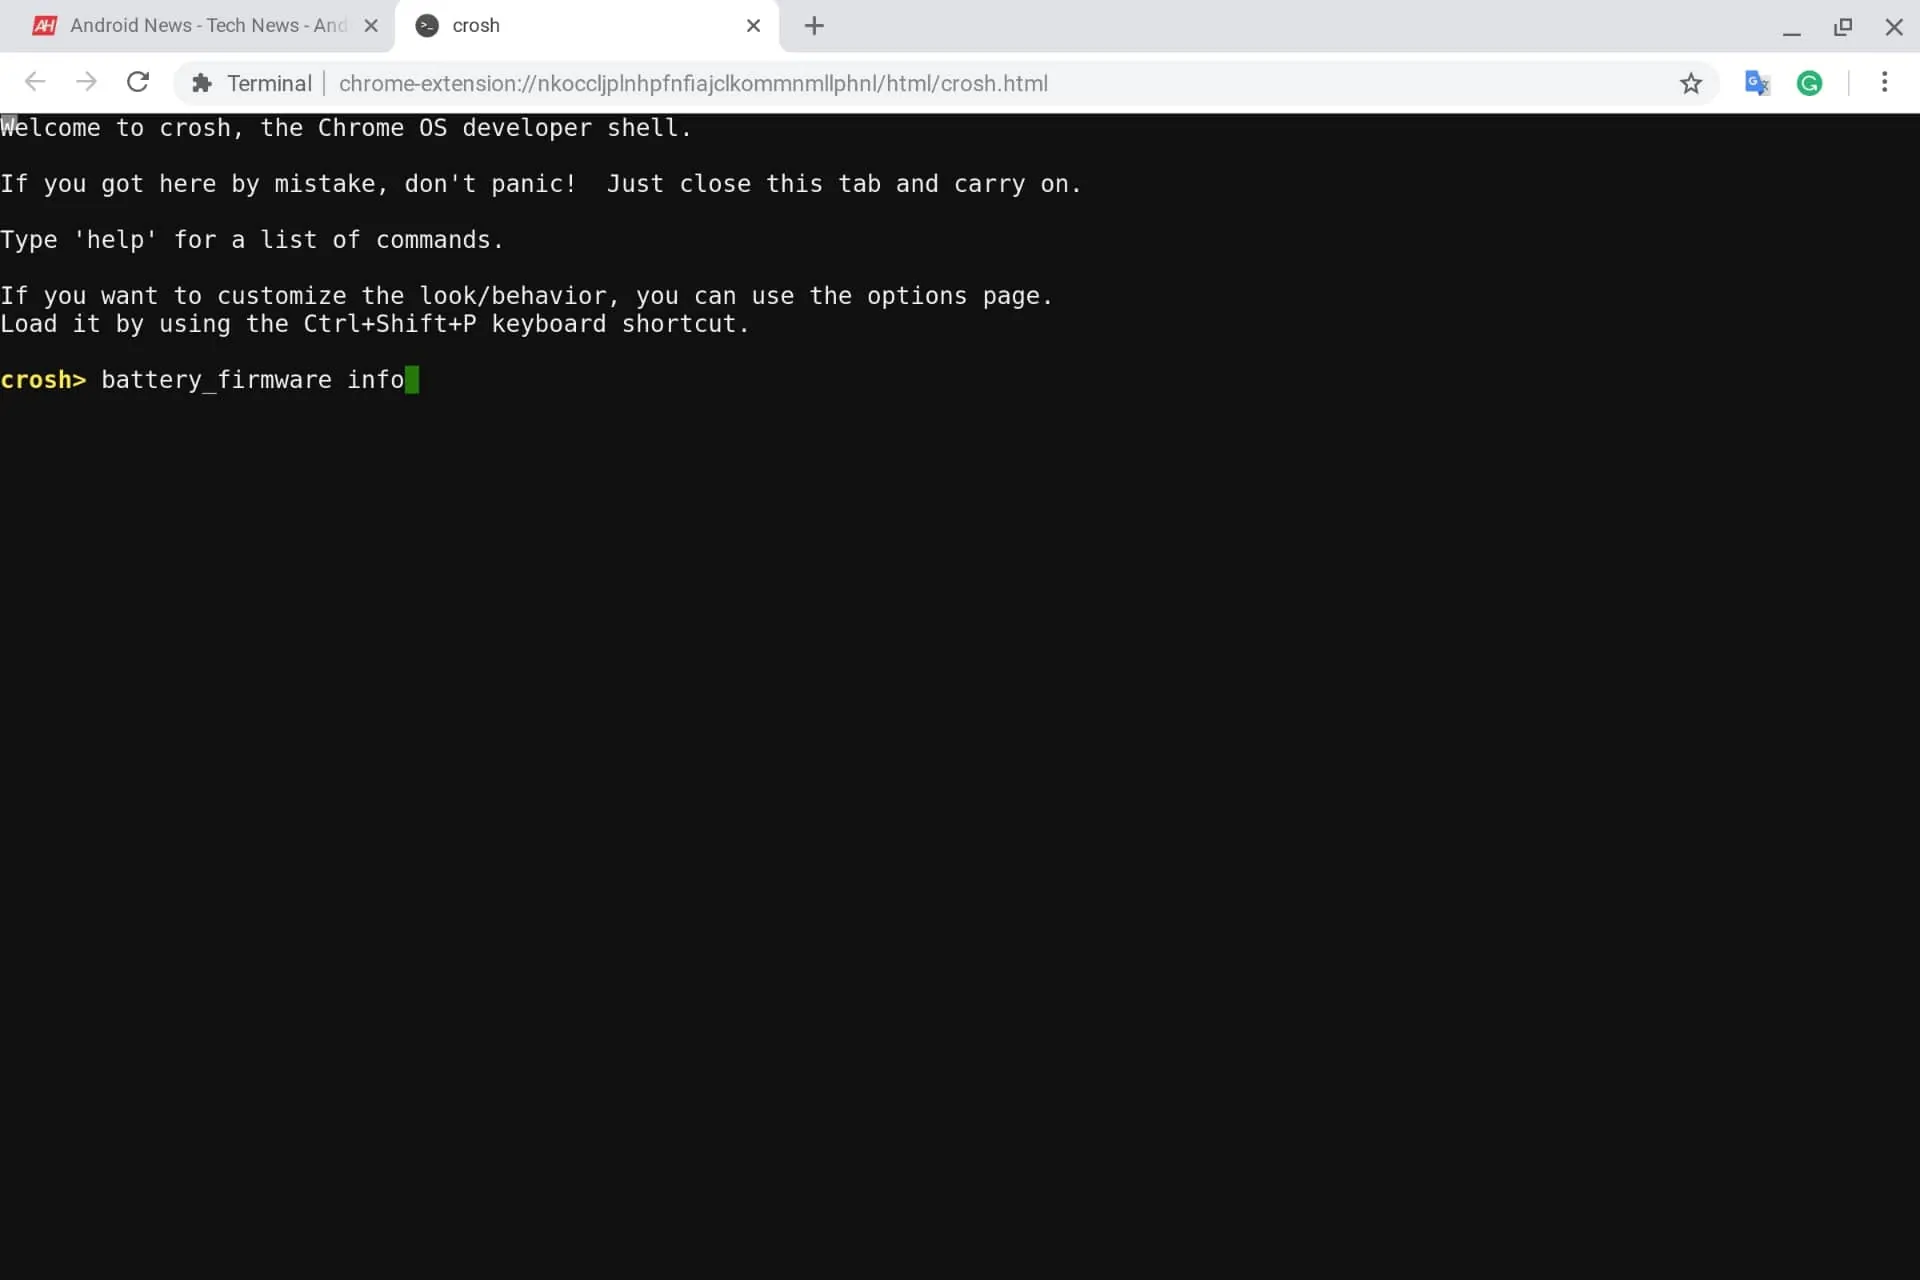1920x1280 pixels.
Task: Click the reload page icon
Action: pyautogui.click(x=139, y=83)
